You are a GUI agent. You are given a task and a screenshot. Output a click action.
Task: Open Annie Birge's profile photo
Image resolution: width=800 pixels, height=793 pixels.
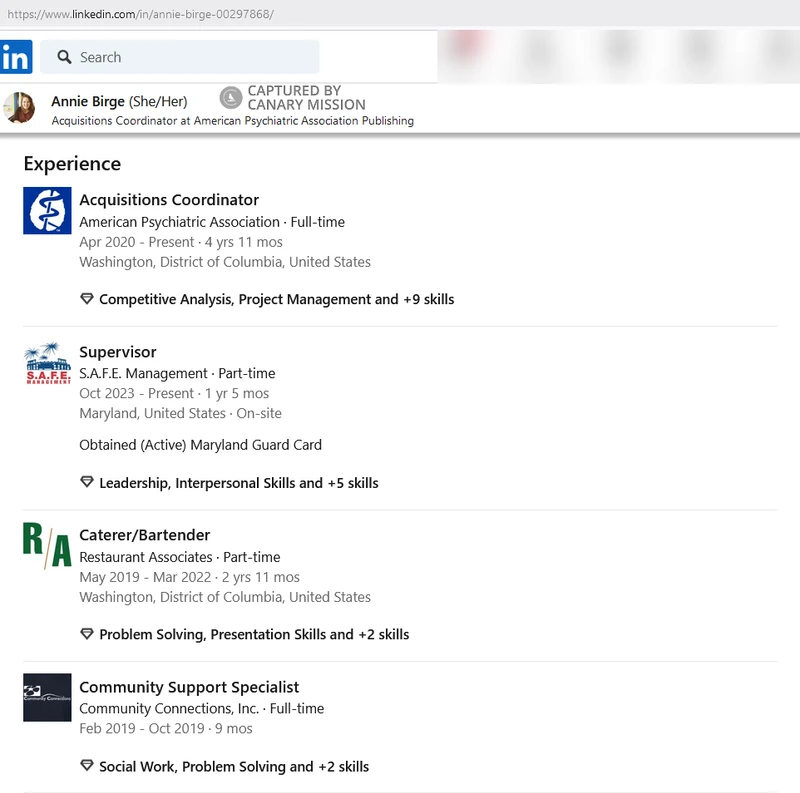pos(19,108)
